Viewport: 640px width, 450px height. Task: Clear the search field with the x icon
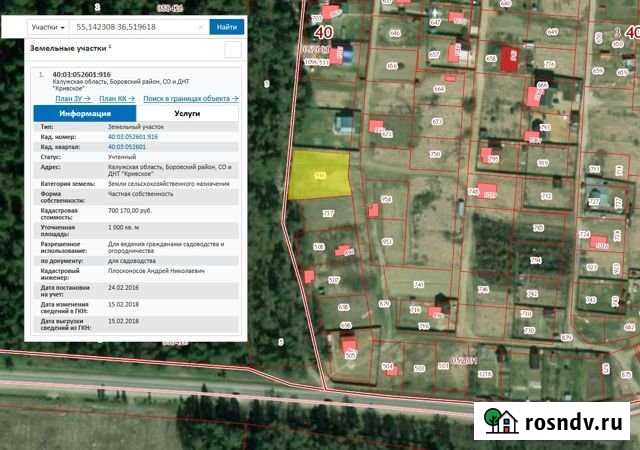201,27
